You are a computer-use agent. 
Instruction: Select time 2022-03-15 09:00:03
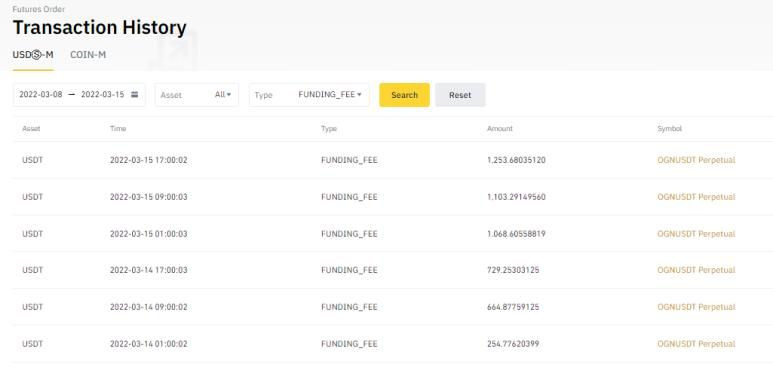pyautogui.click(x=148, y=197)
